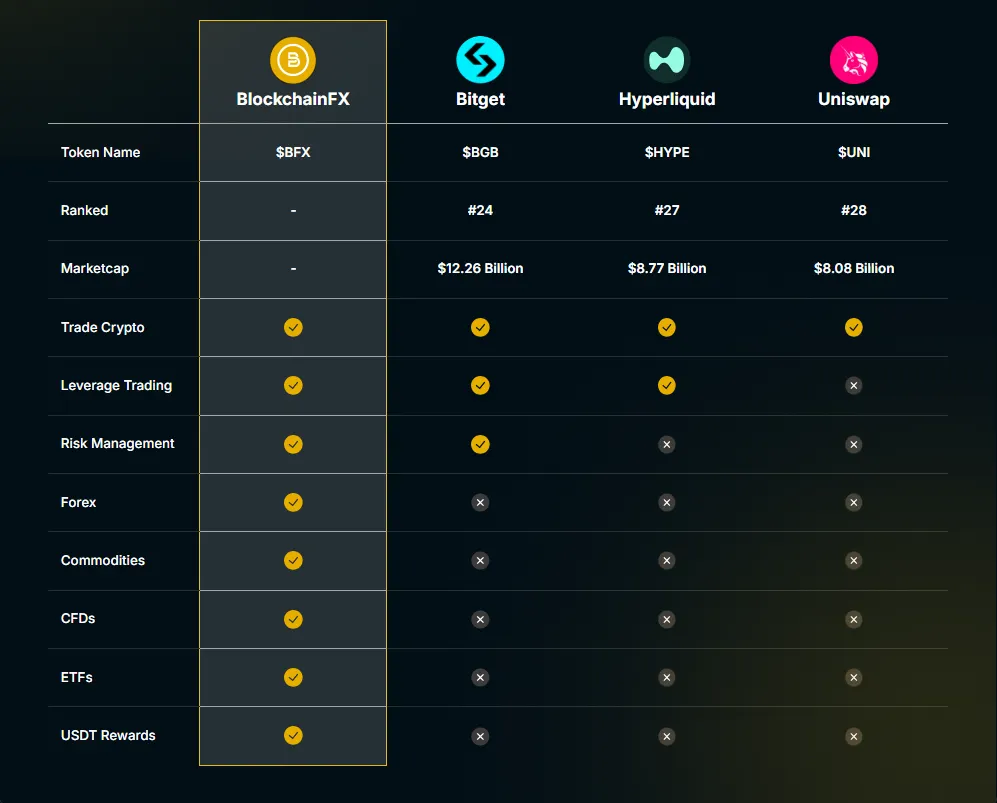Click the Hyperliquid logo icon
This screenshot has width=997, height=803.
click(667, 60)
